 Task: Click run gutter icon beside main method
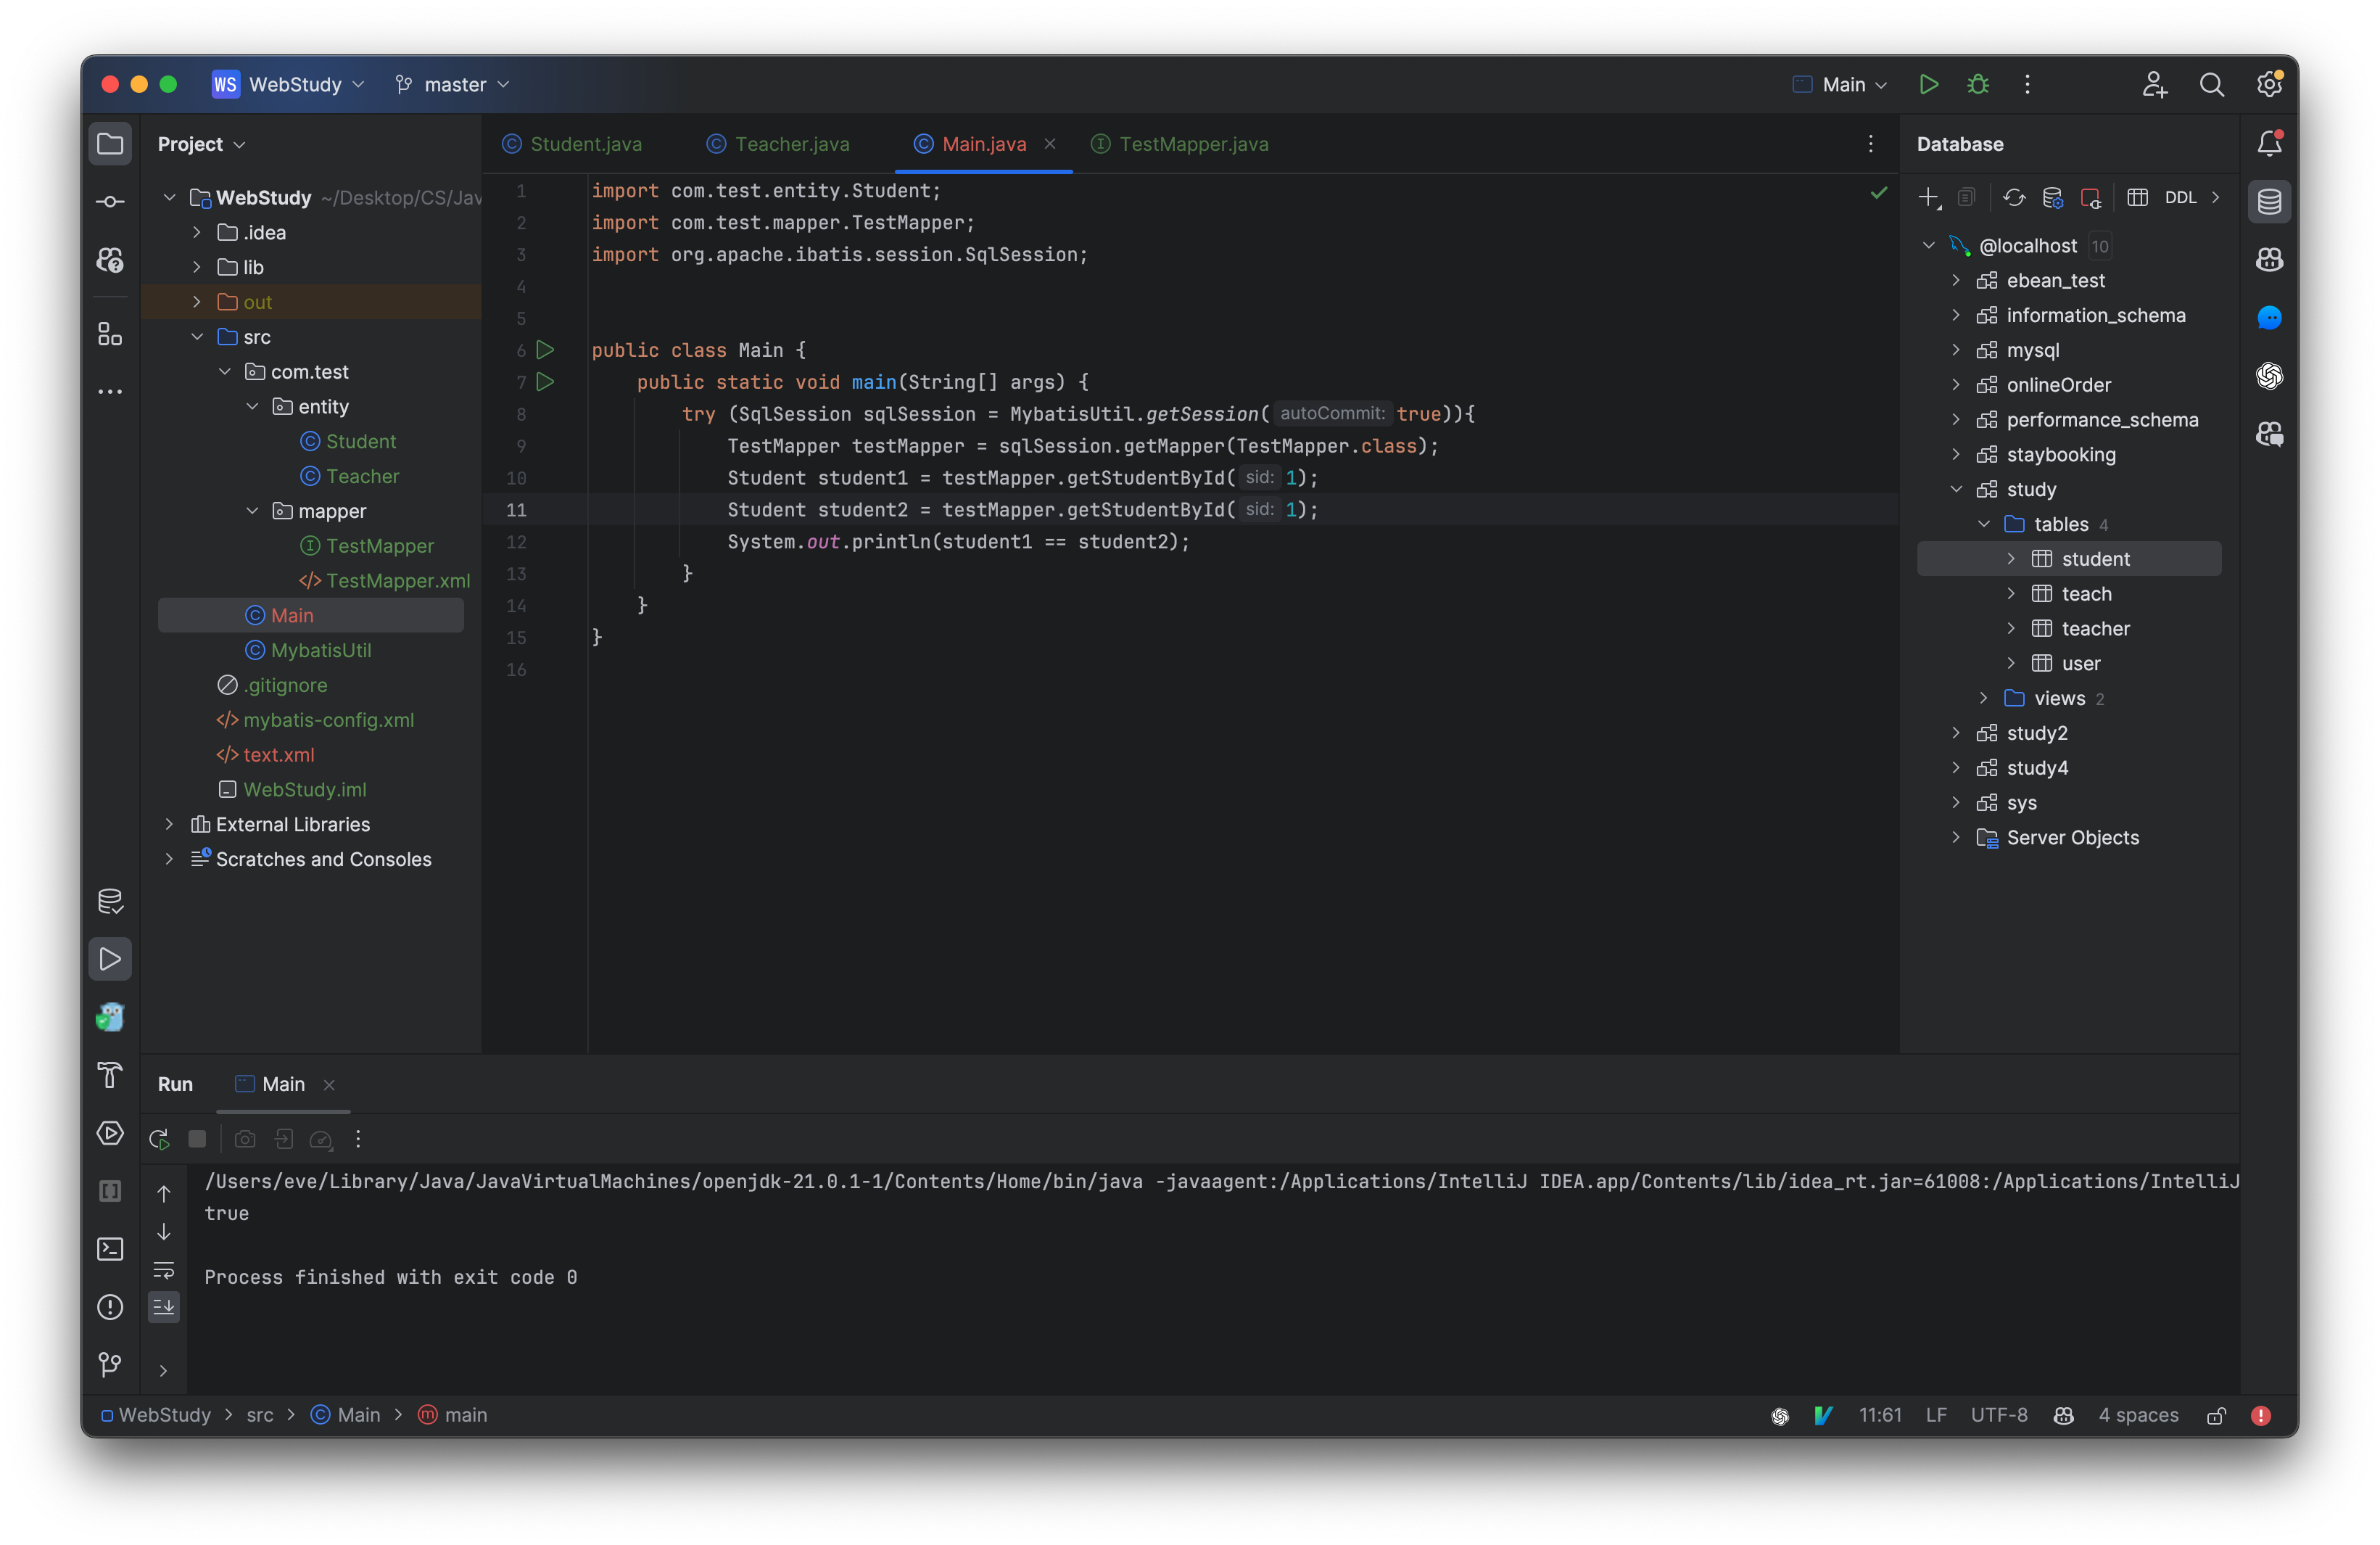tap(545, 382)
